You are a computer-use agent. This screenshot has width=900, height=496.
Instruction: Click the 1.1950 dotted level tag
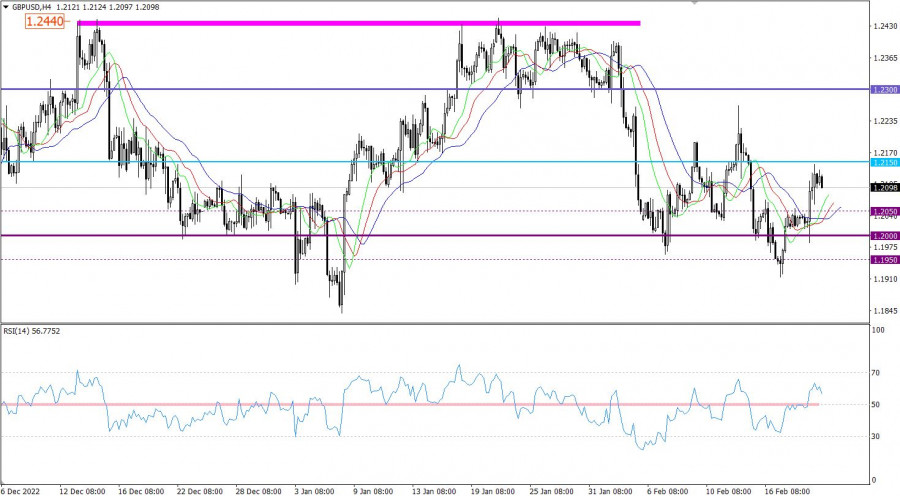tap(884, 260)
